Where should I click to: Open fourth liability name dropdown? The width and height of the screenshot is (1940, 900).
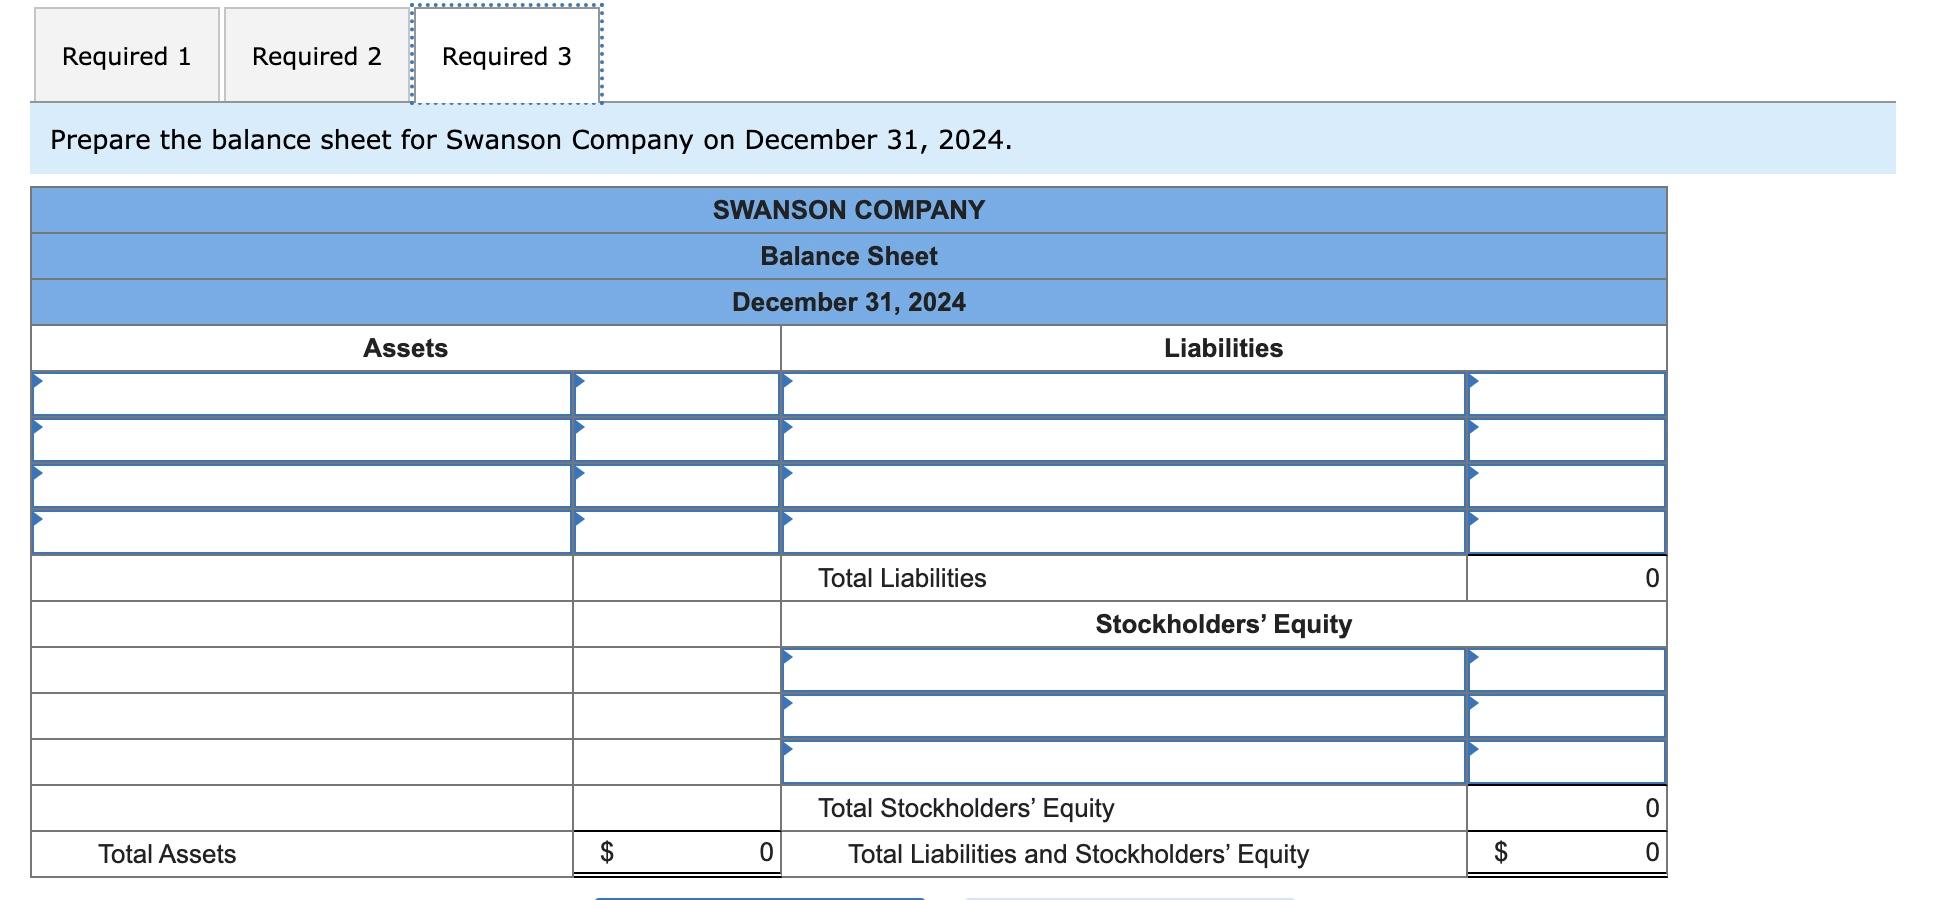(1124, 532)
